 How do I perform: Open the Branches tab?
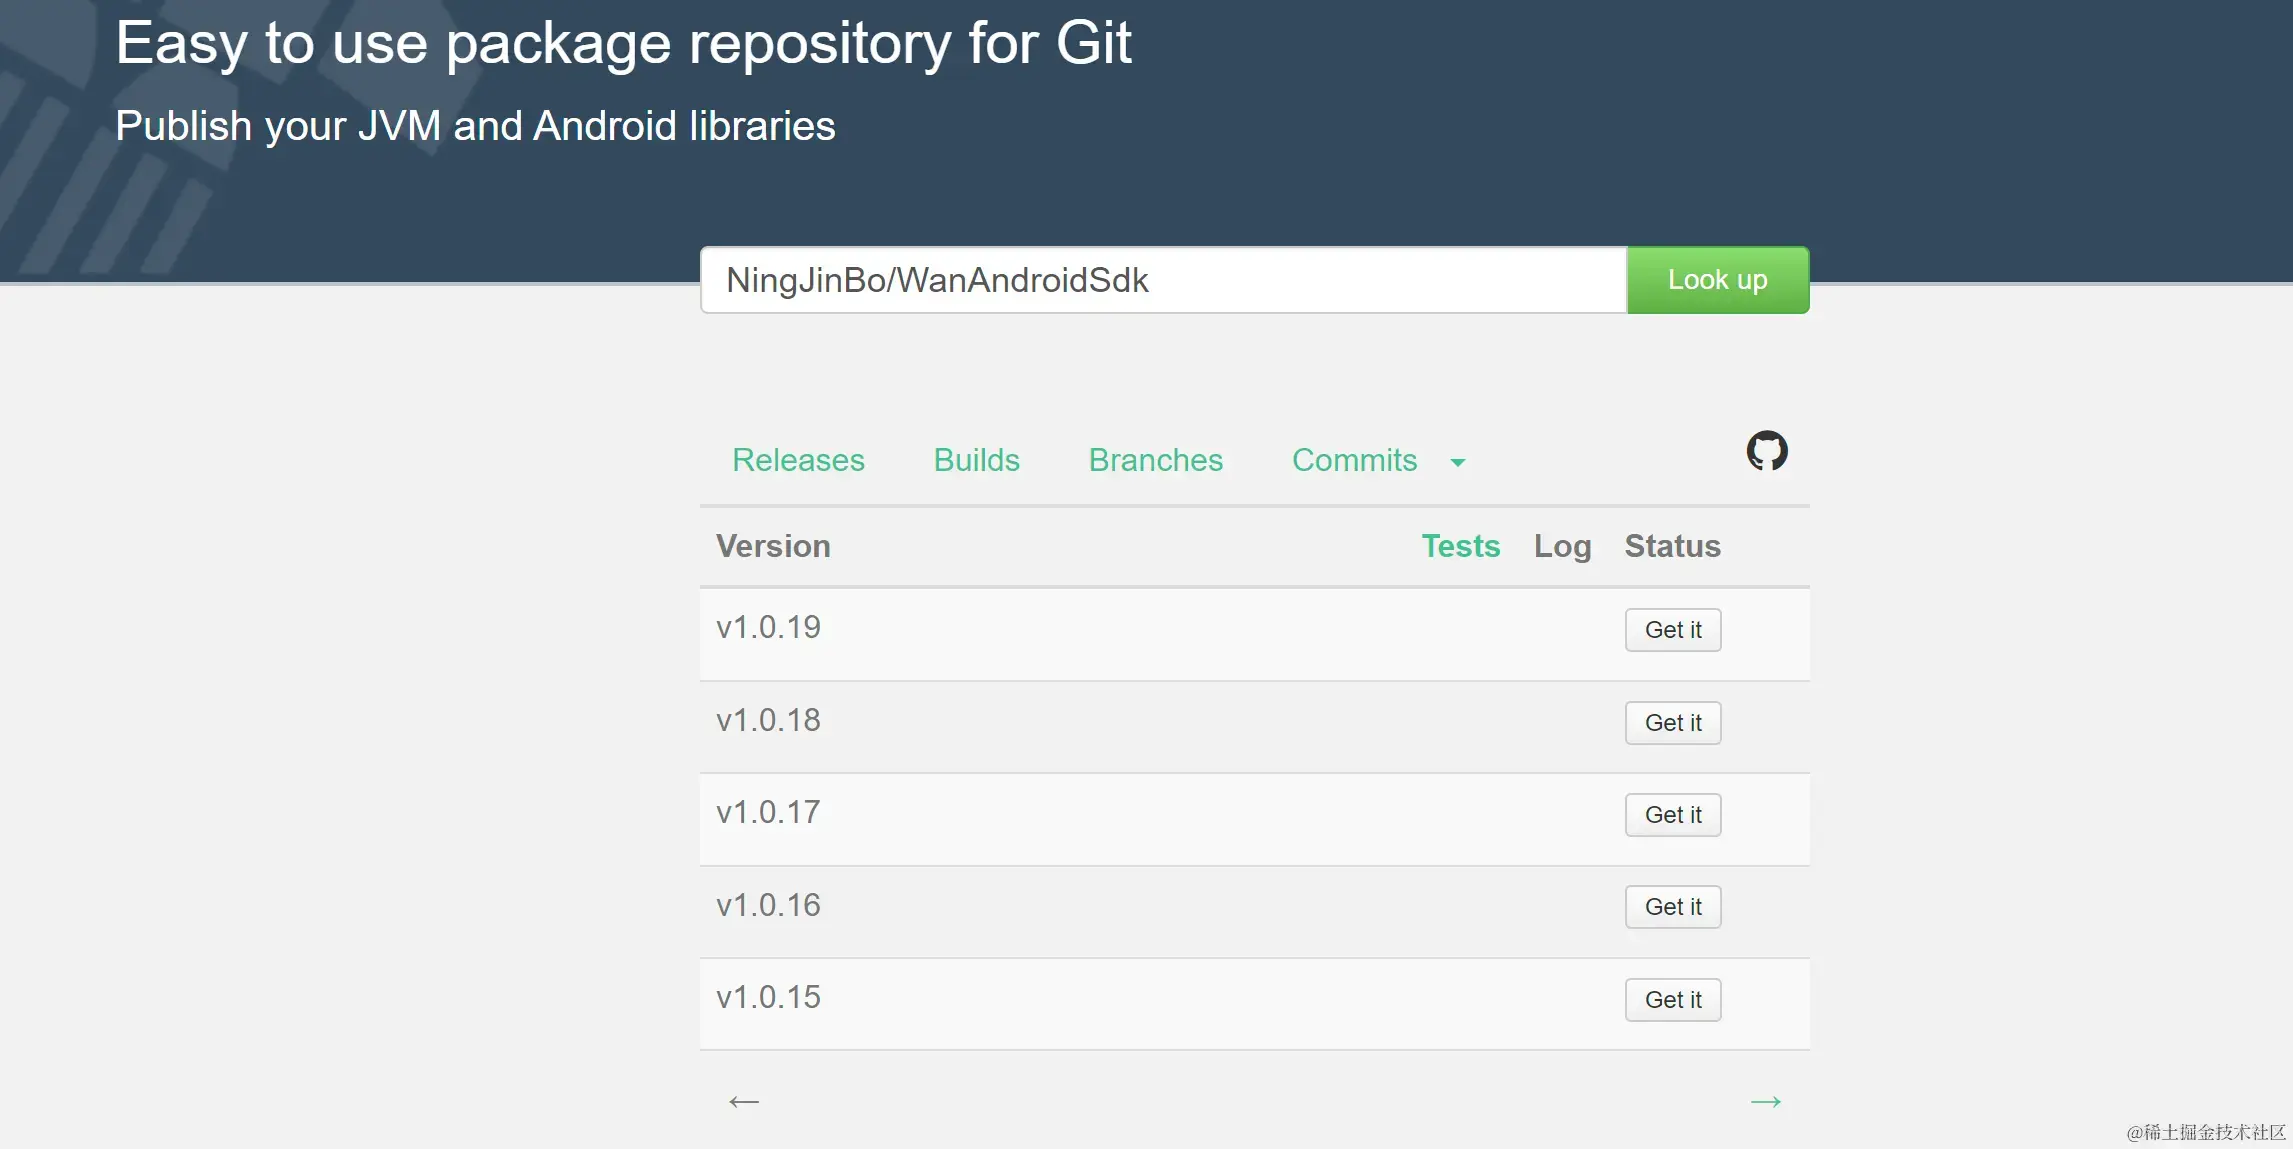pos(1155,460)
